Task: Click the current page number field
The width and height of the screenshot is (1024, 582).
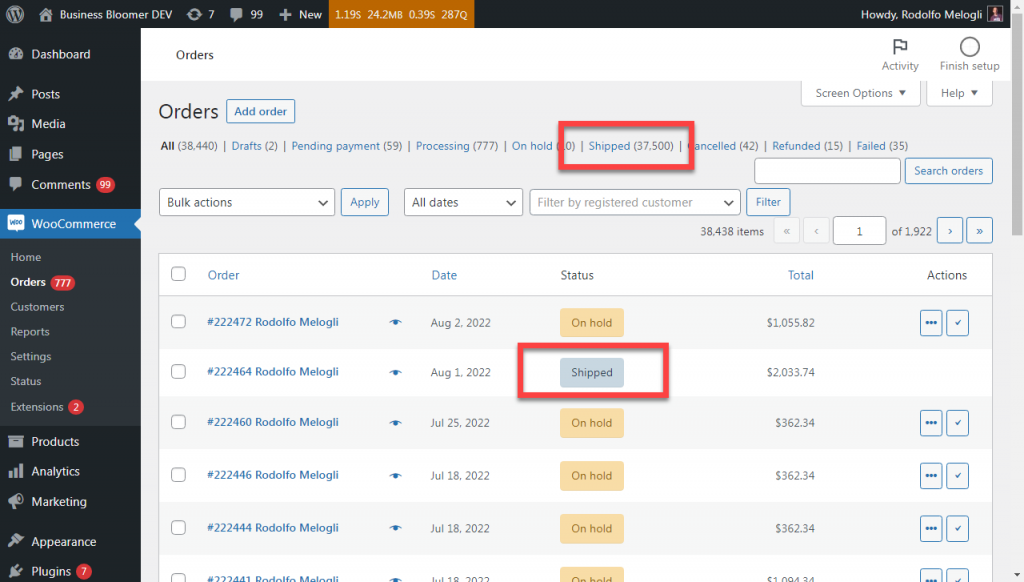Action: pyautogui.click(x=859, y=231)
